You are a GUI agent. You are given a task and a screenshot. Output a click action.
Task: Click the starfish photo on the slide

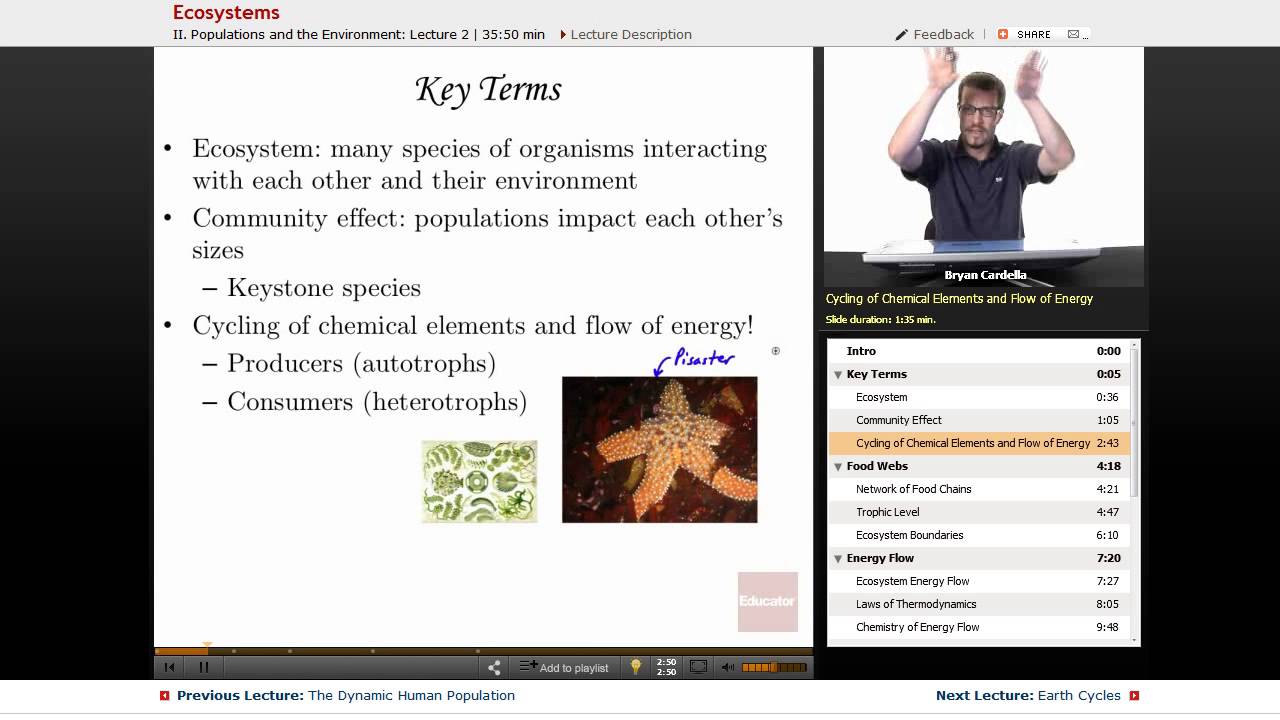click(660, 449)
